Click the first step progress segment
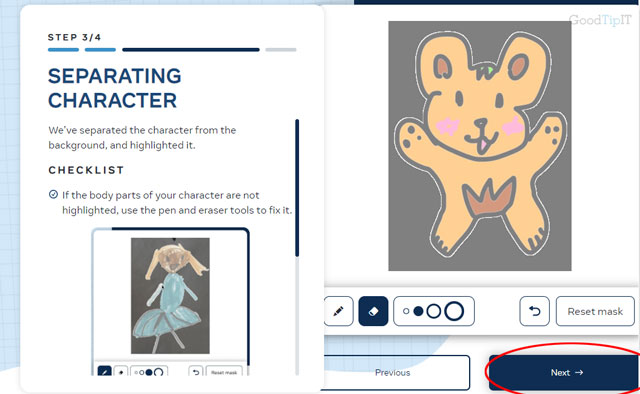The width and height of the screenshot is (640, 394). (63, 50)
